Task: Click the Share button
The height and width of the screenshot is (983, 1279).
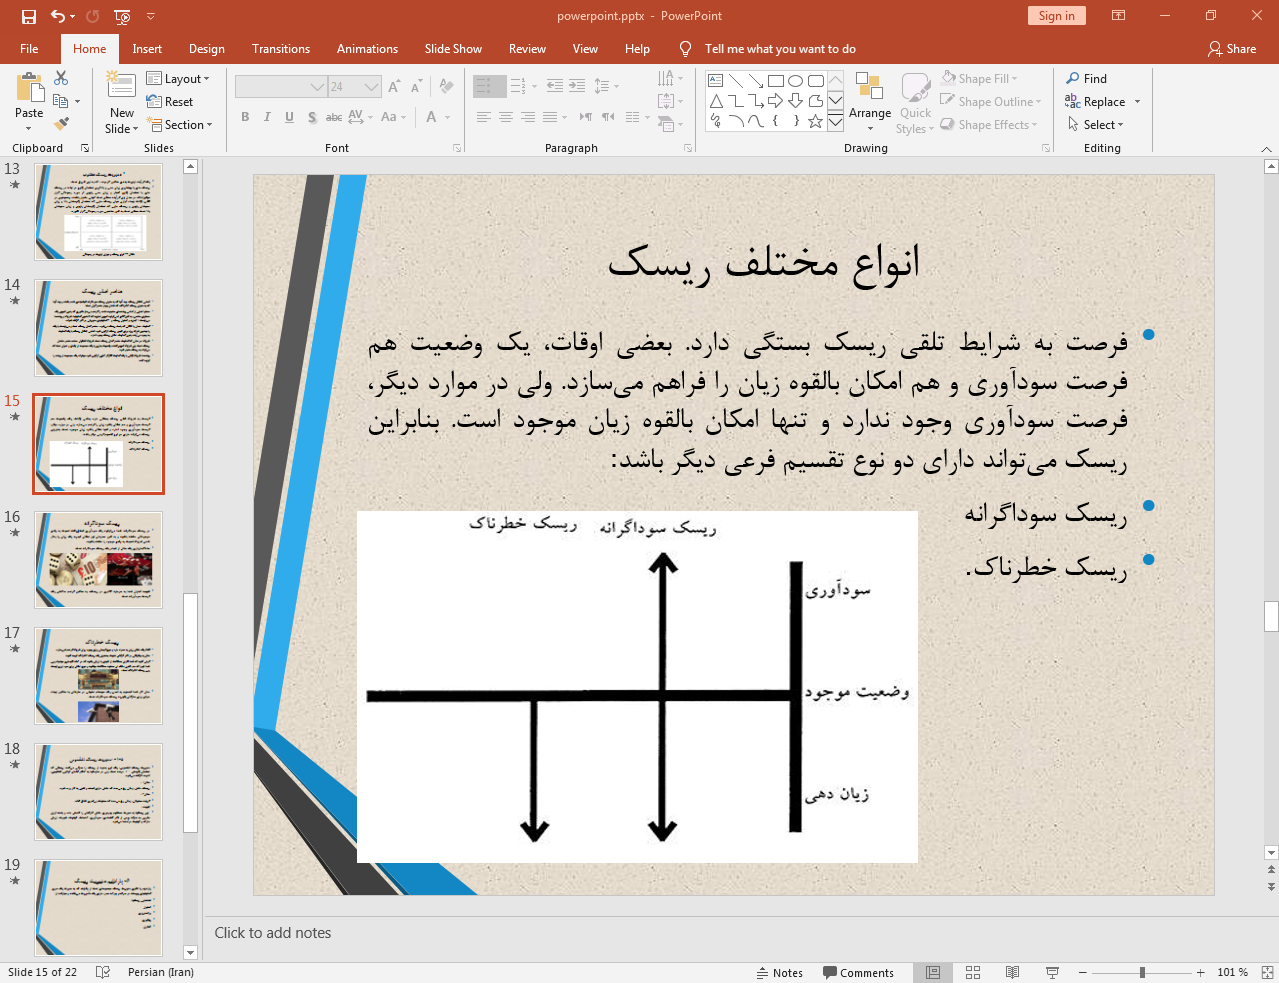Action: point(1232,48)
